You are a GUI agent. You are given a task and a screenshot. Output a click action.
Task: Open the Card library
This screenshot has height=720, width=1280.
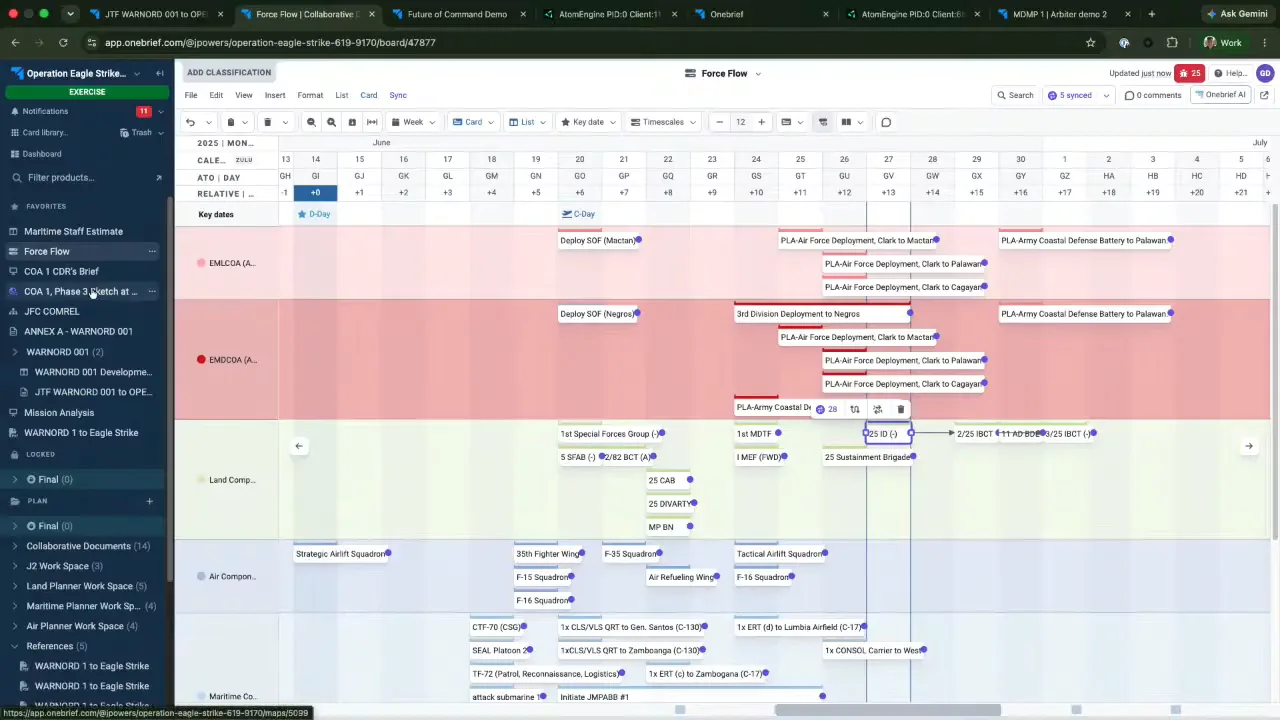[x=45, y=132]
